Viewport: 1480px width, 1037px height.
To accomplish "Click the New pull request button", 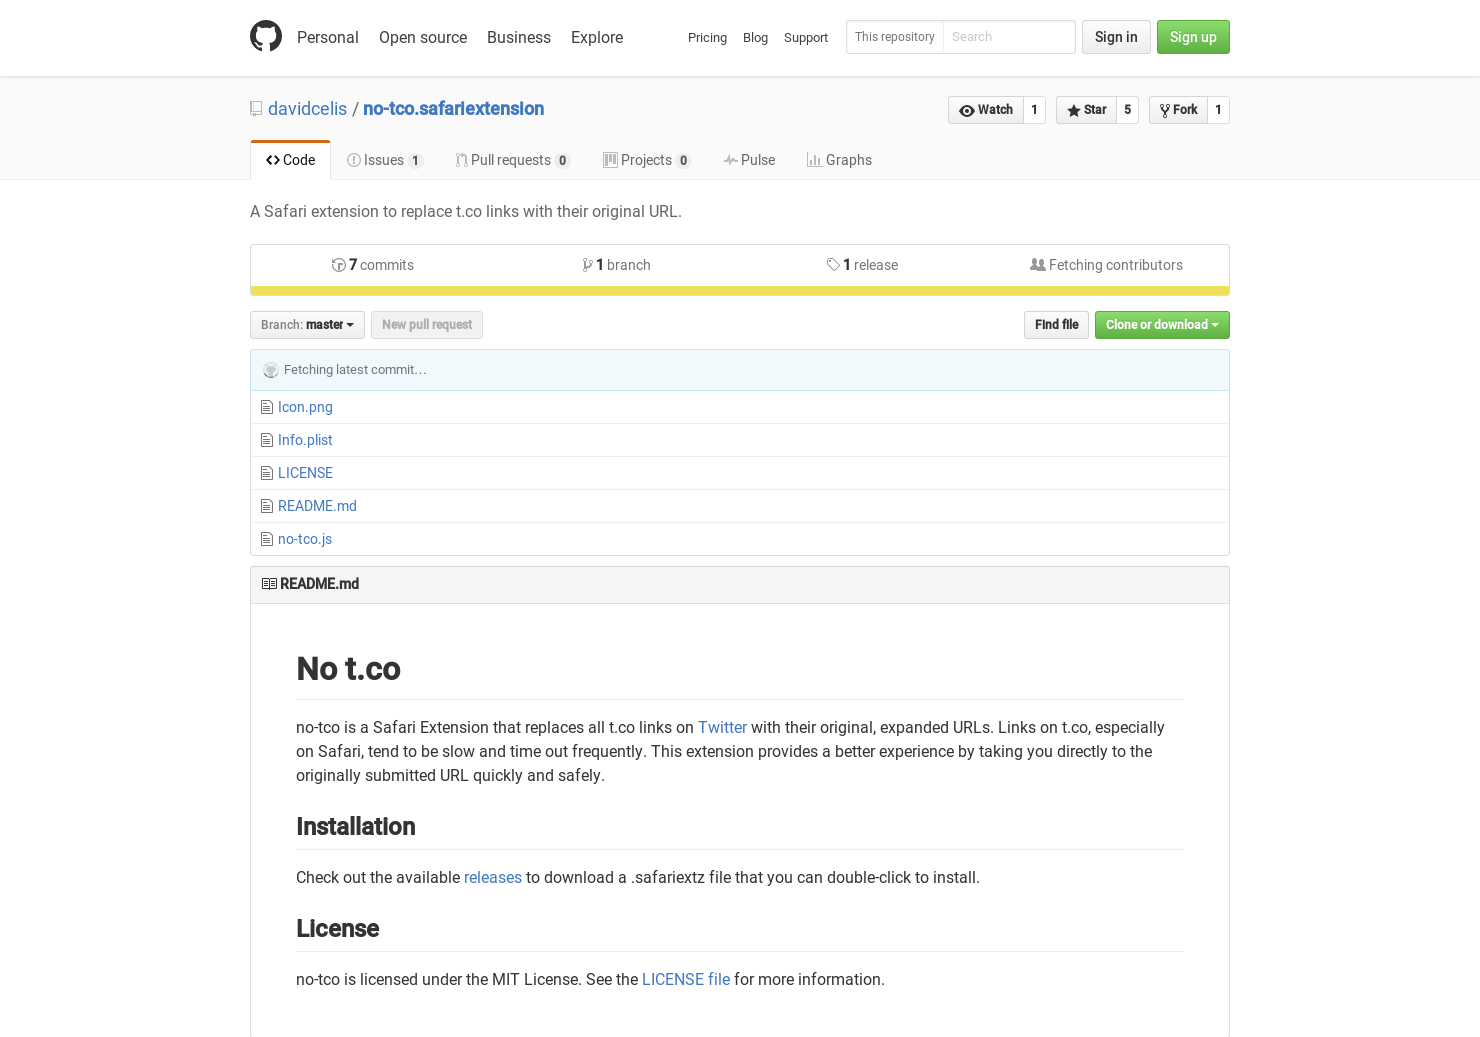I will click(427, 325).
